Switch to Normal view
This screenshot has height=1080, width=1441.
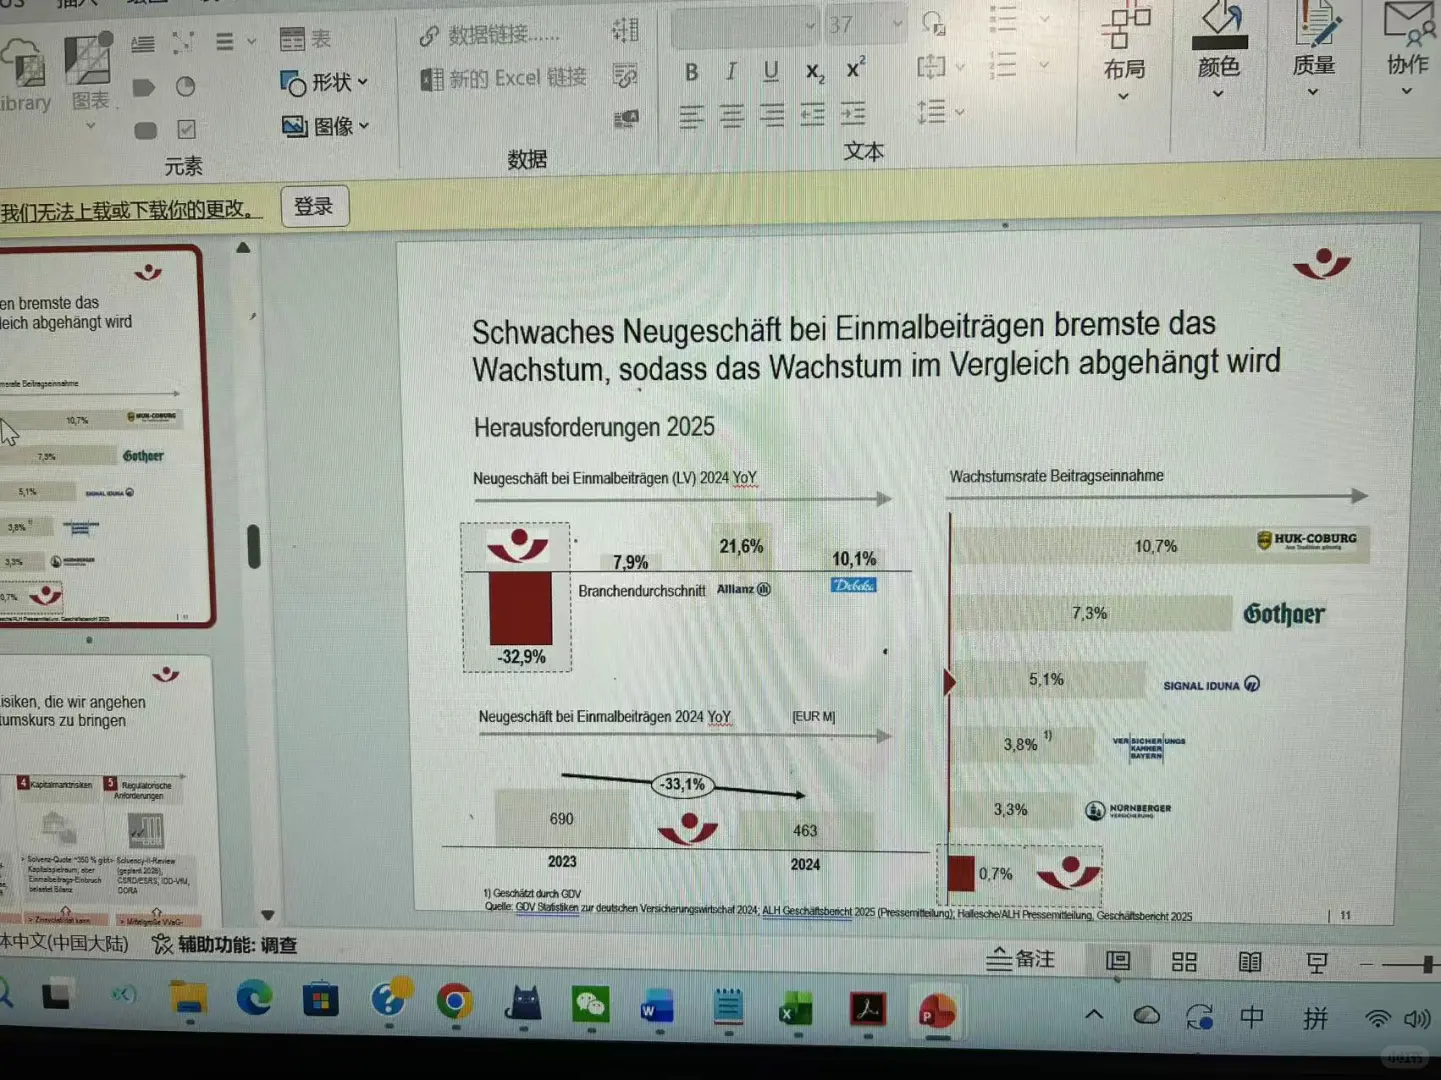click(x=1118, y=961)
